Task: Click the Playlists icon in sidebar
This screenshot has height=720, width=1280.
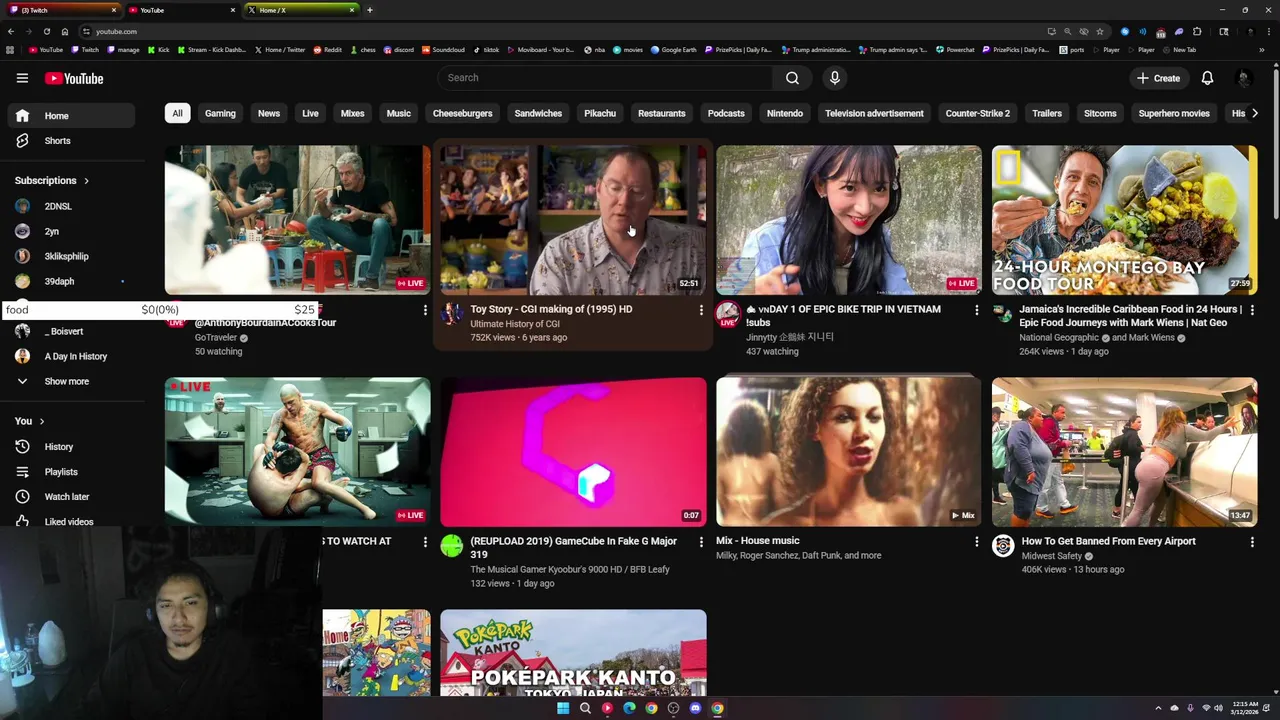Action: click(22, 472)
